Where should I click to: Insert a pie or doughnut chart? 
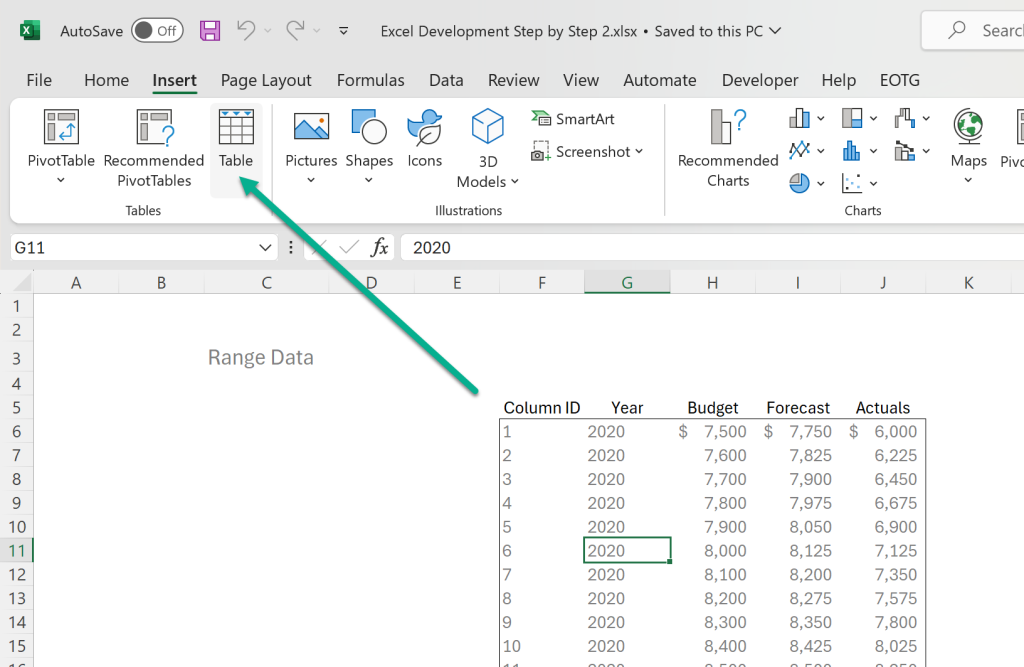click(x=807, y=184)
